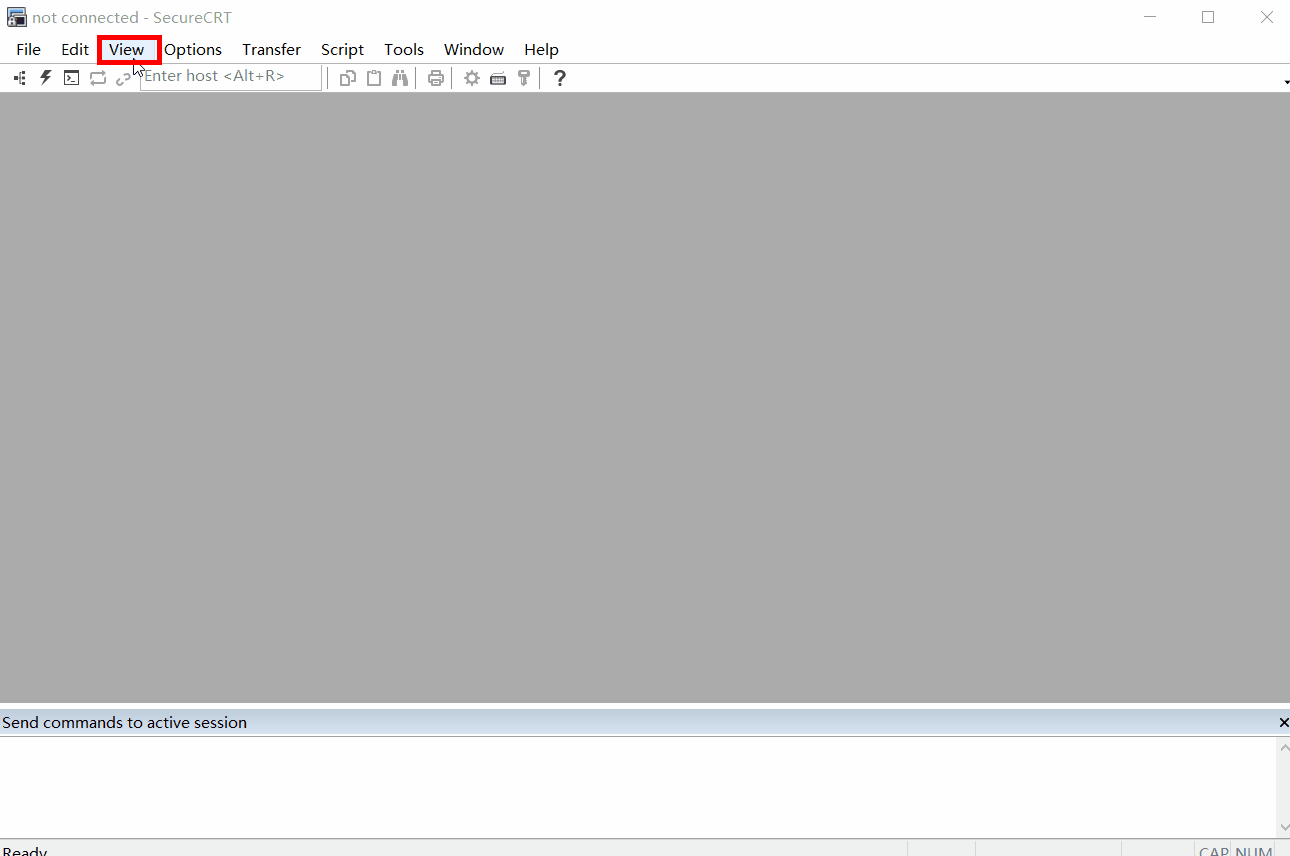
Task: Click the Disconnect broken-link toolbar icon
Action: [x=123, y=78]
